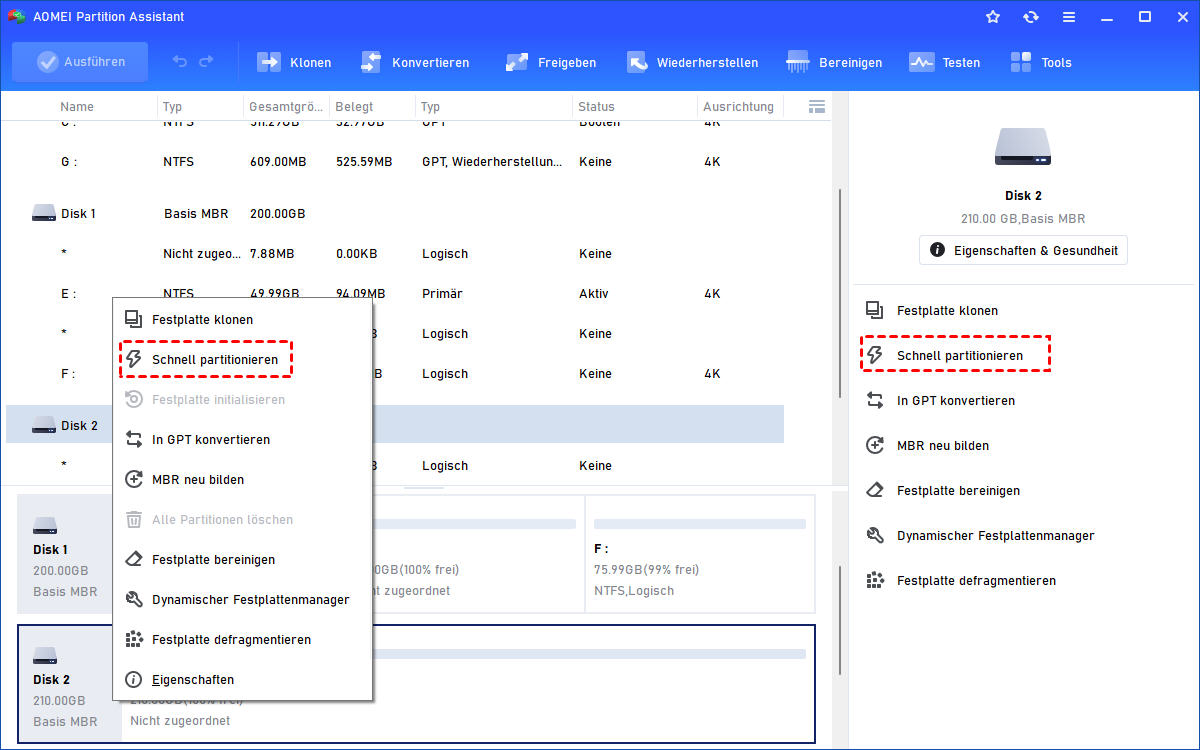Choose Eigenschaften in context menu
Screen dimensions: 1200x750
click(242, 679)
